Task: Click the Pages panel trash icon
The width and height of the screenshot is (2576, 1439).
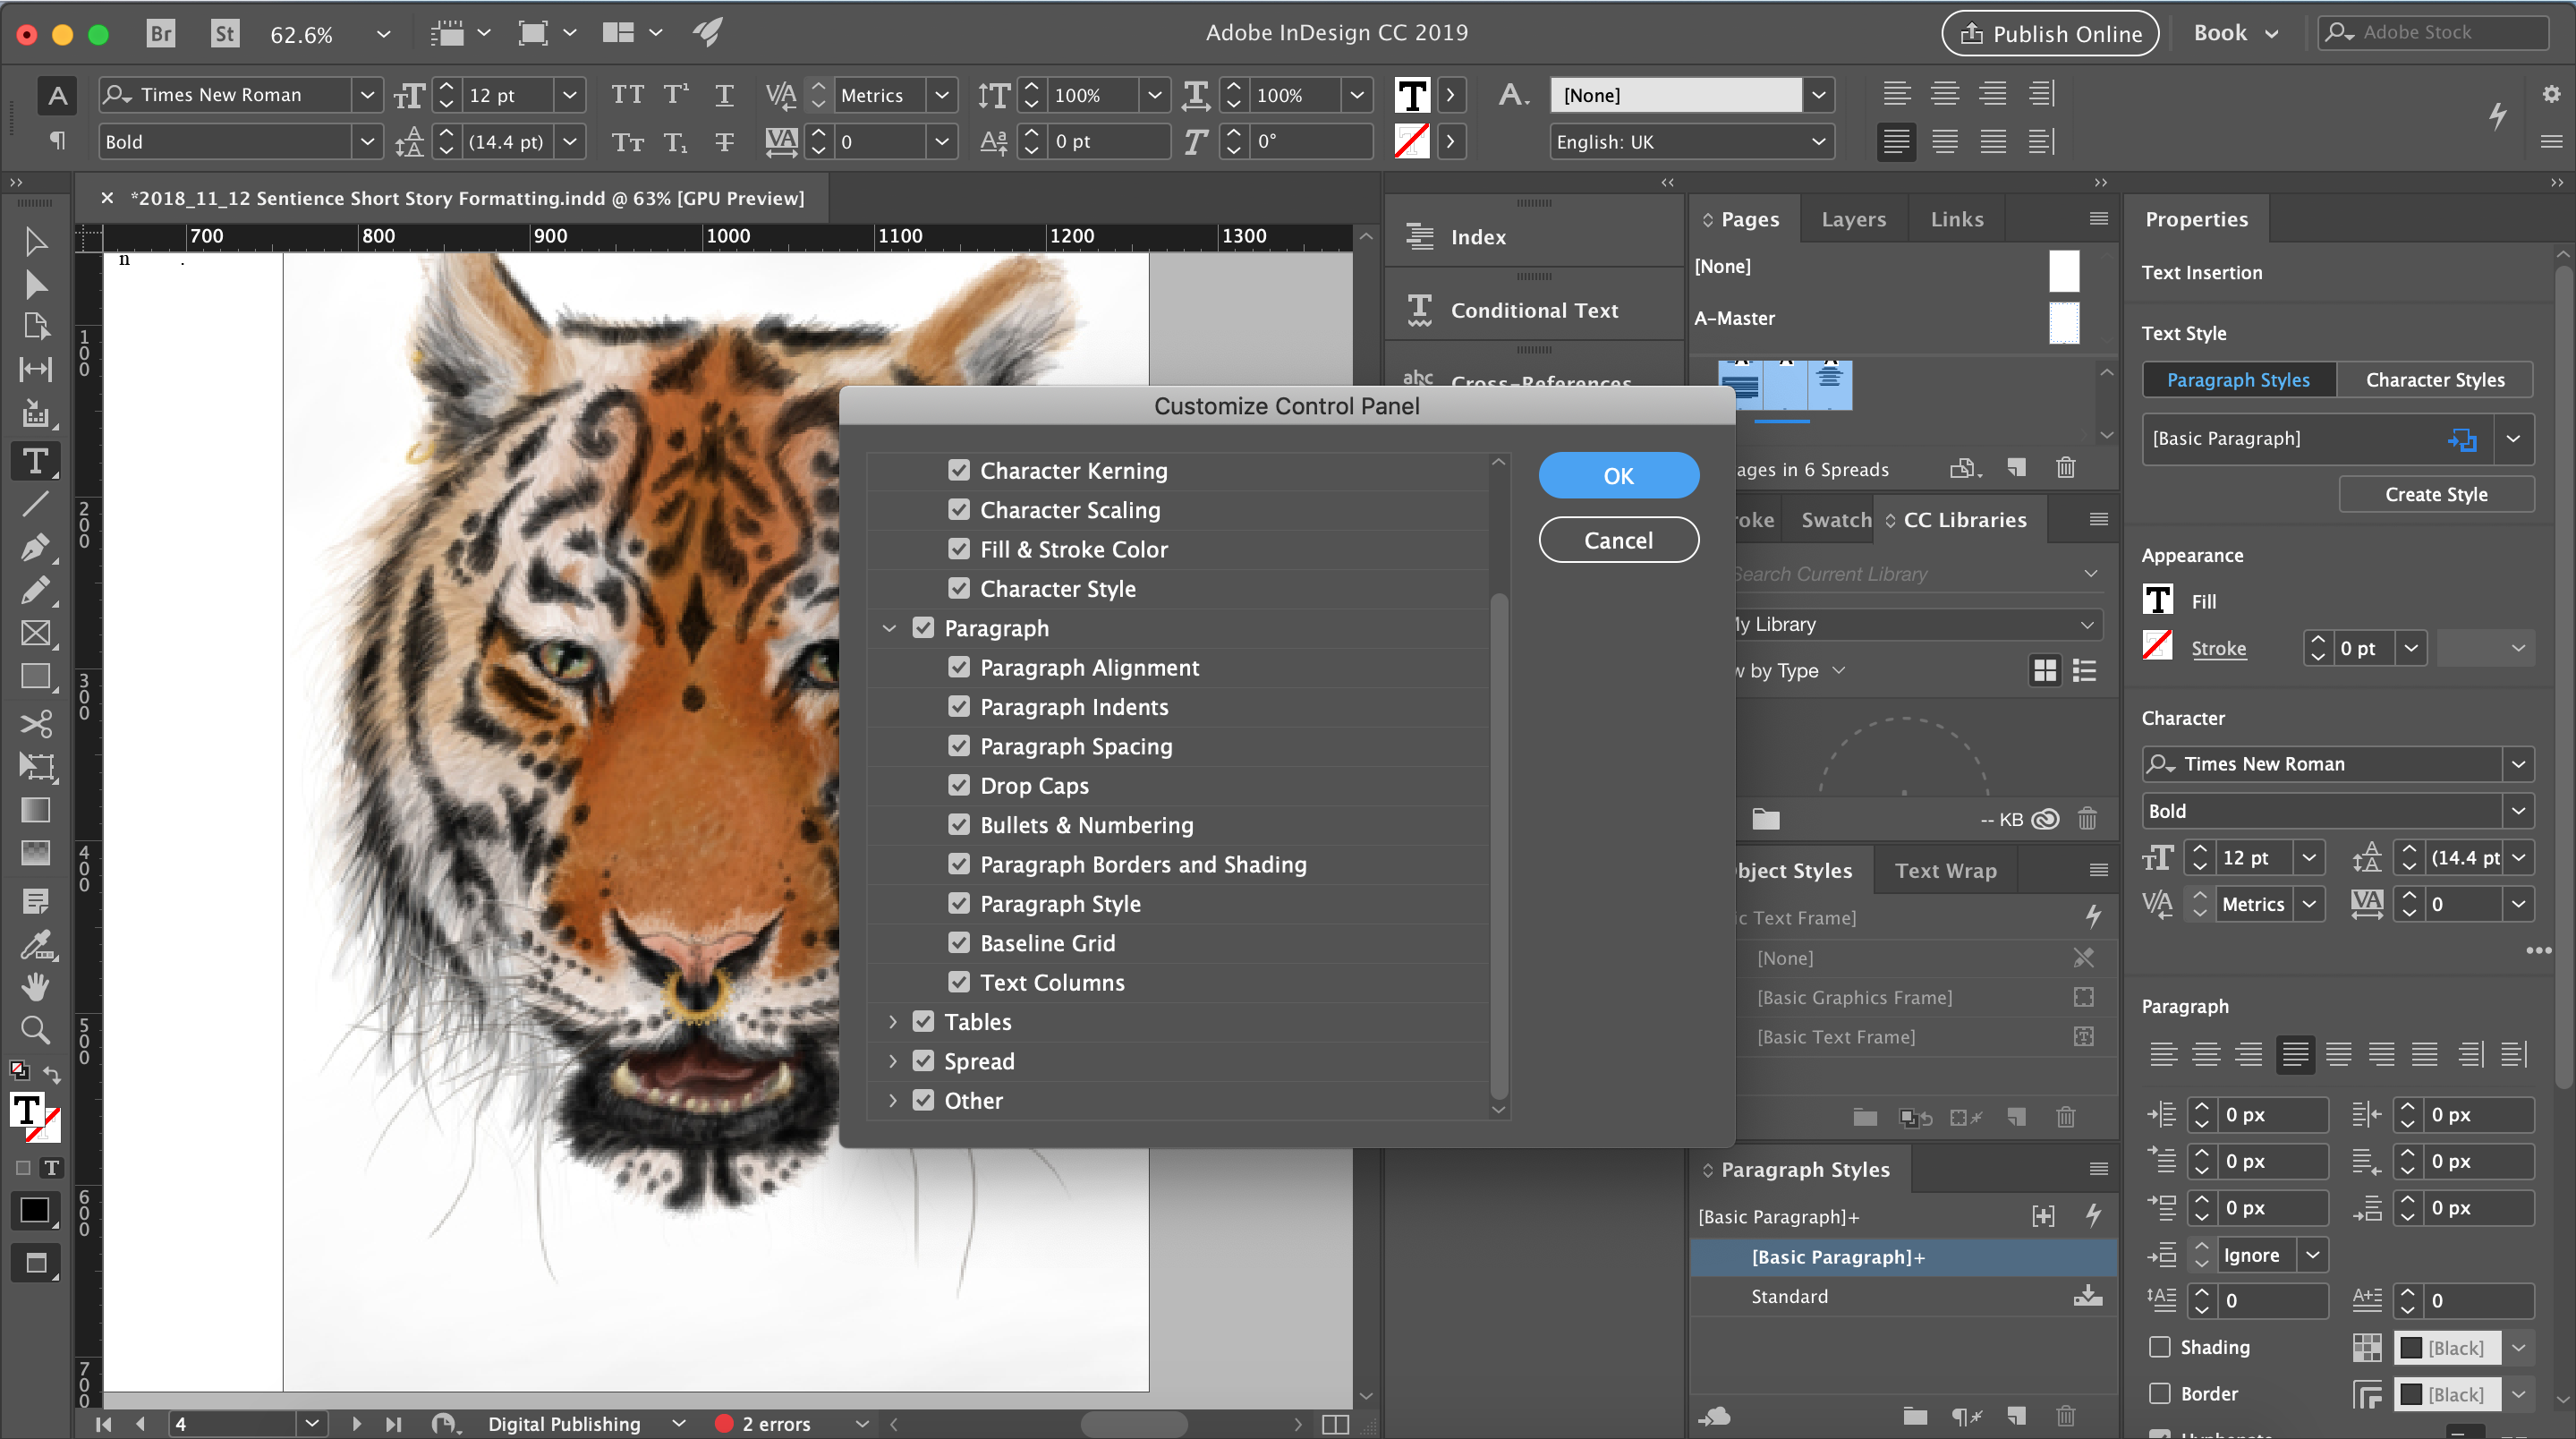Action: (x=2065, y=468)
